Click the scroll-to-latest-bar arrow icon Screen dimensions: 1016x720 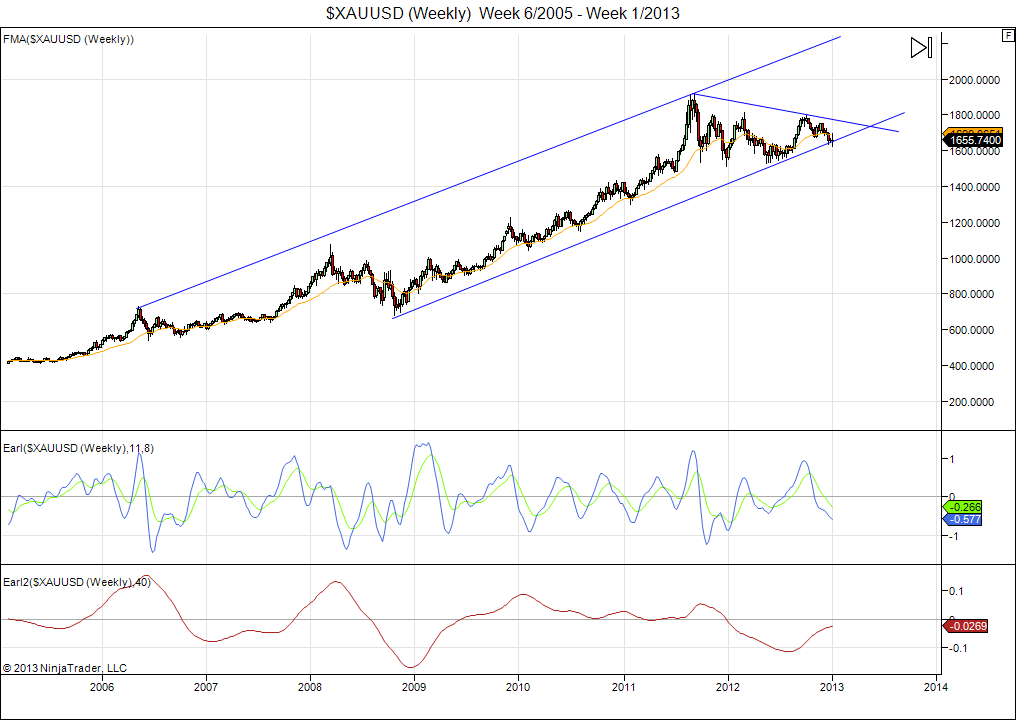[921, 47]
